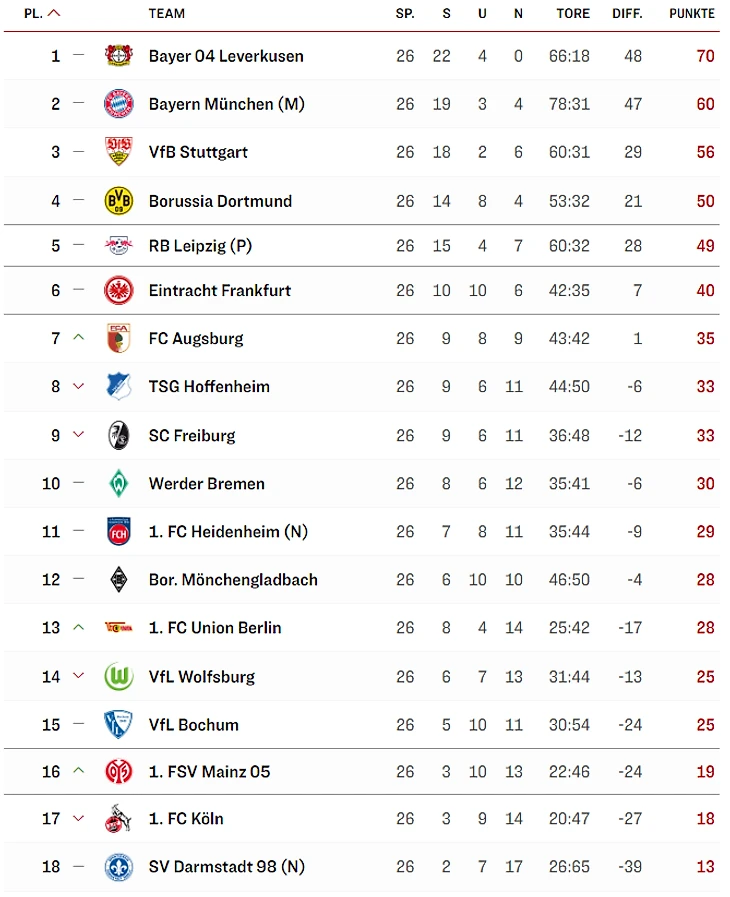The image size is (730, 897).
Task: Open SC Freiburg team name link
Action: point(192,436)
